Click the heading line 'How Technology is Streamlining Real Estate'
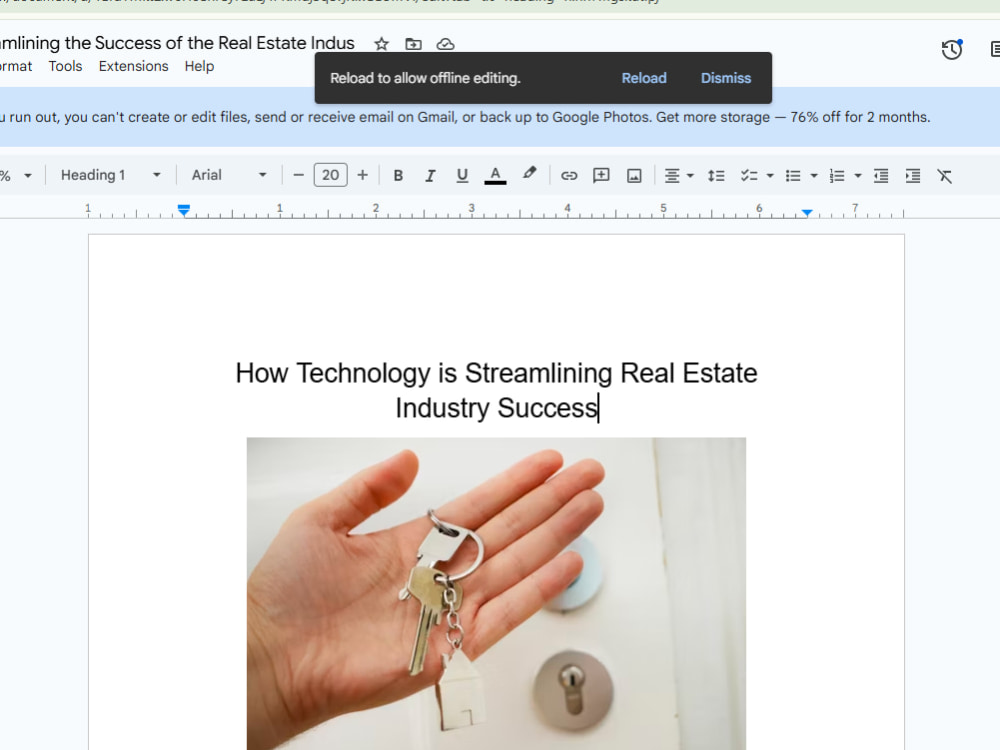Viewport: 1000px width, 750px height. pos(496,373)
